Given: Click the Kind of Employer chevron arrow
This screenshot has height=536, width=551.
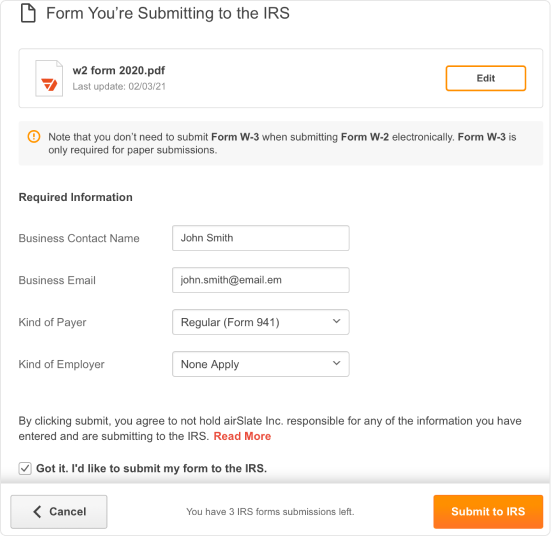Looking at the screenshot, I should (336, 363).
